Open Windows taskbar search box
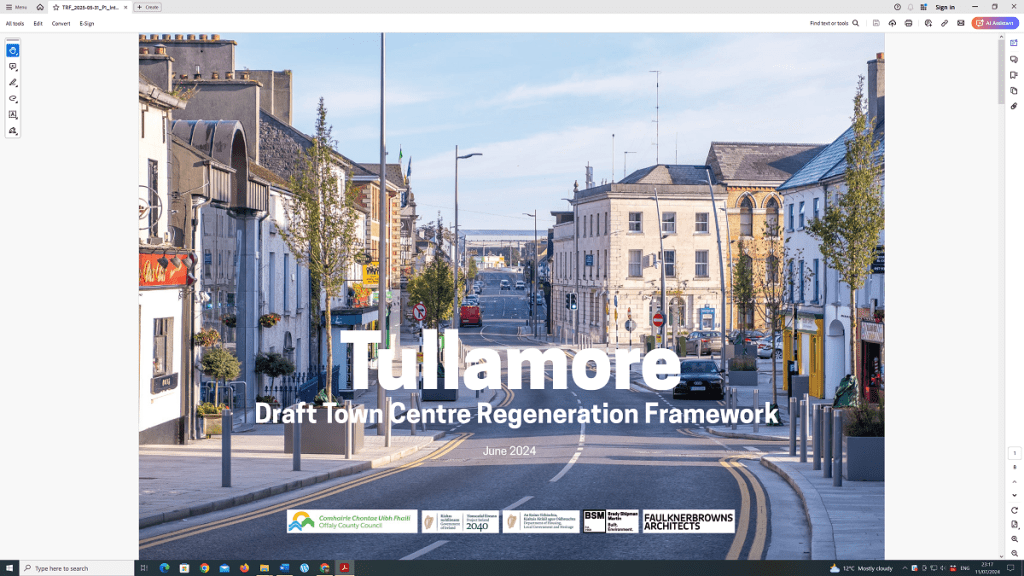Screen dimensions: 1024x576 (x=75, y=568)
